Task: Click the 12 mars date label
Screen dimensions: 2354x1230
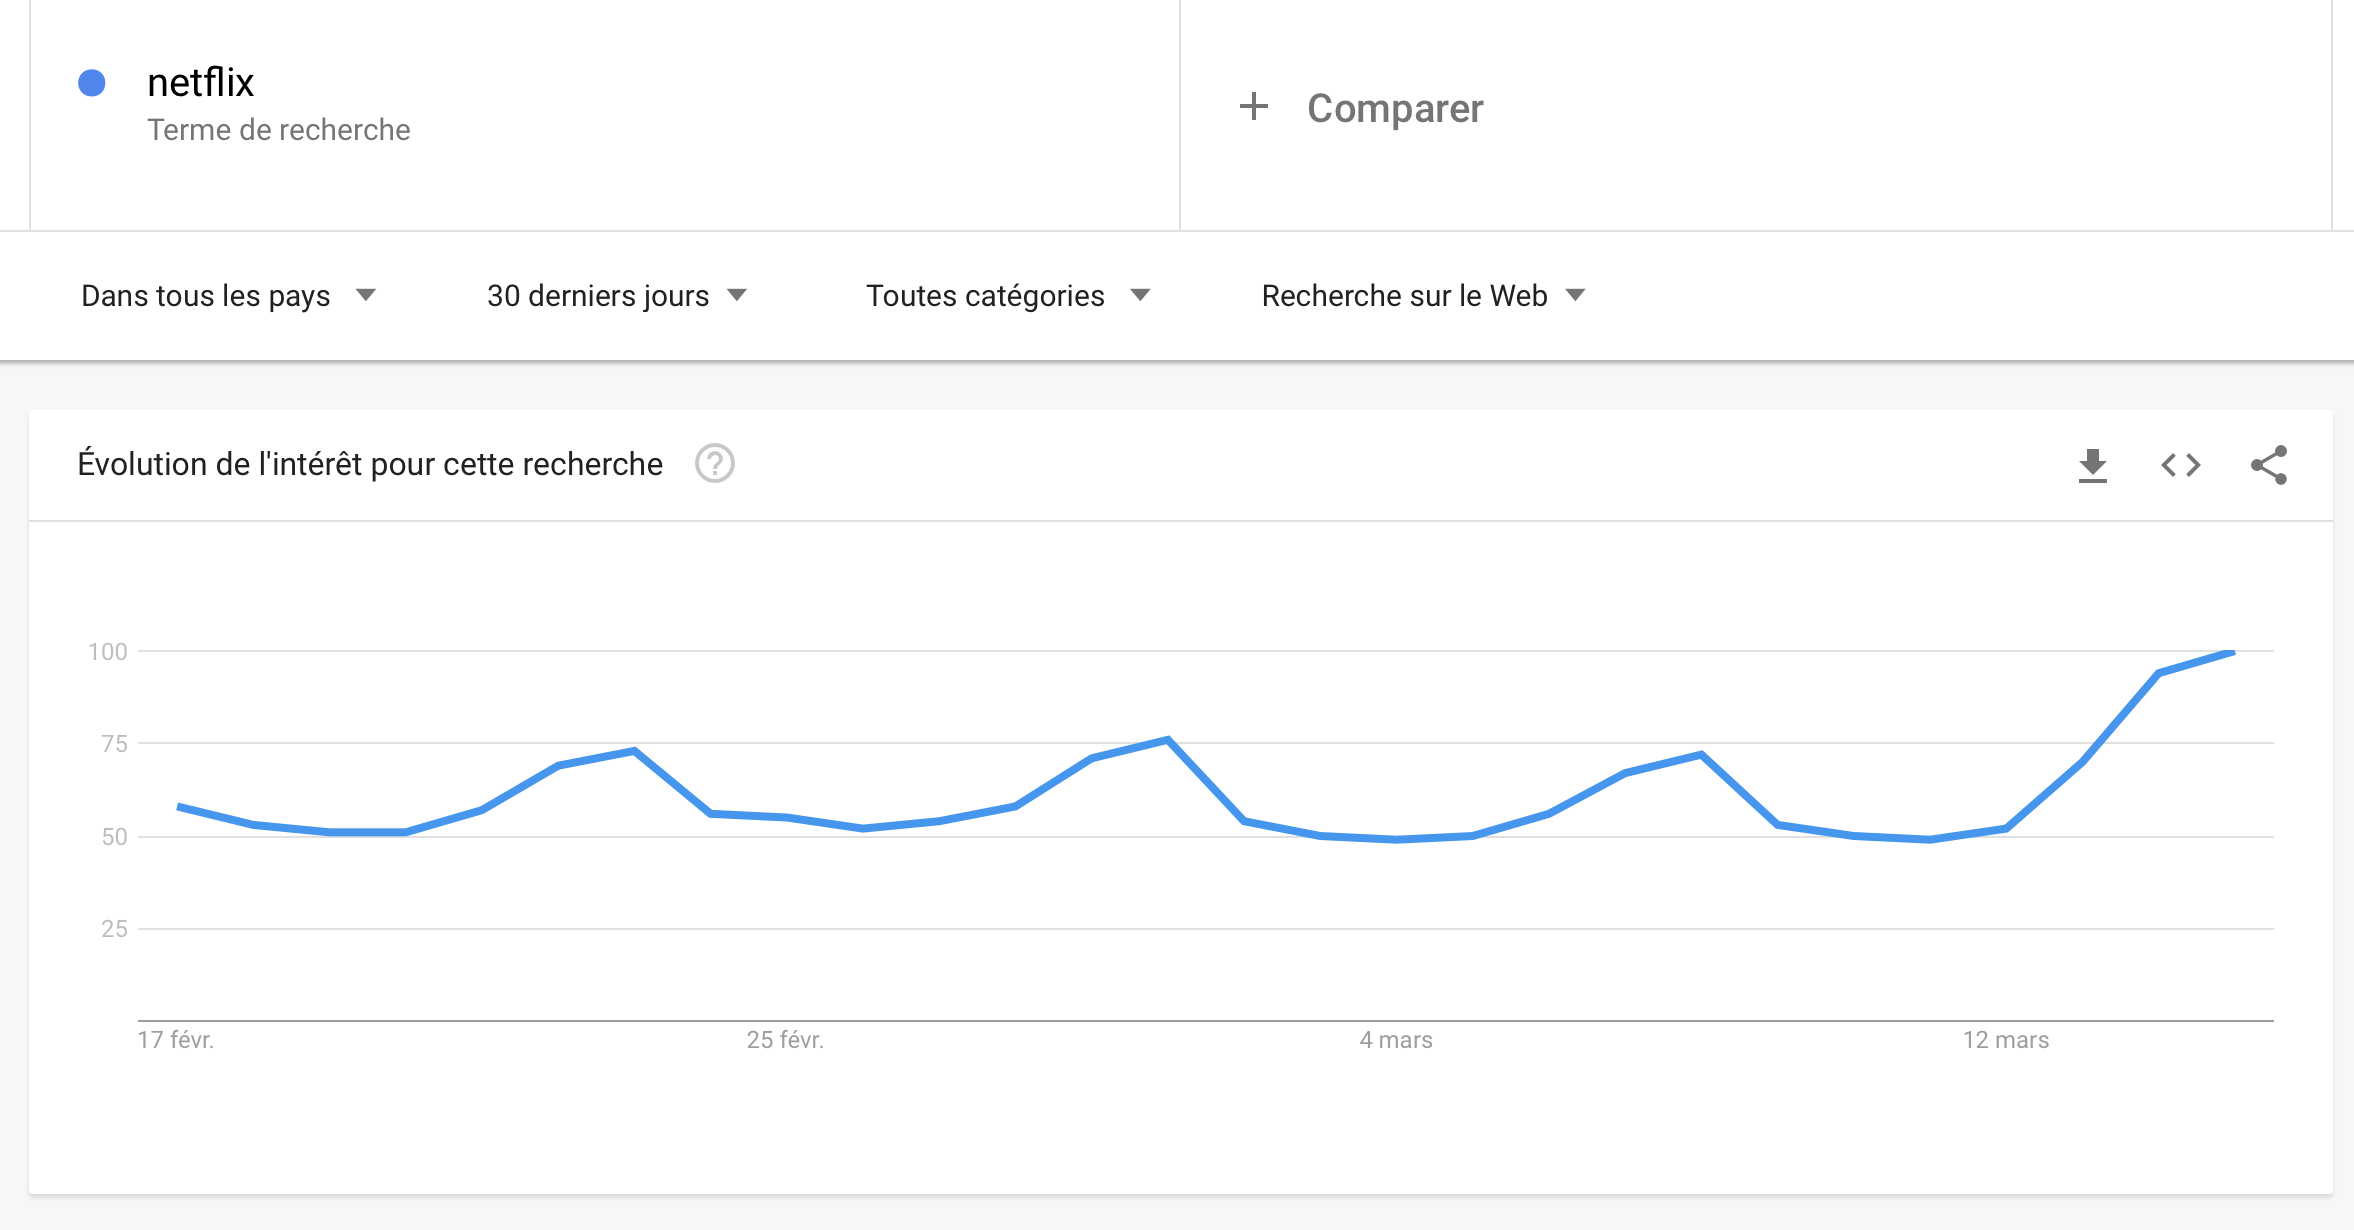Action: click(x=2005, y=1040)
